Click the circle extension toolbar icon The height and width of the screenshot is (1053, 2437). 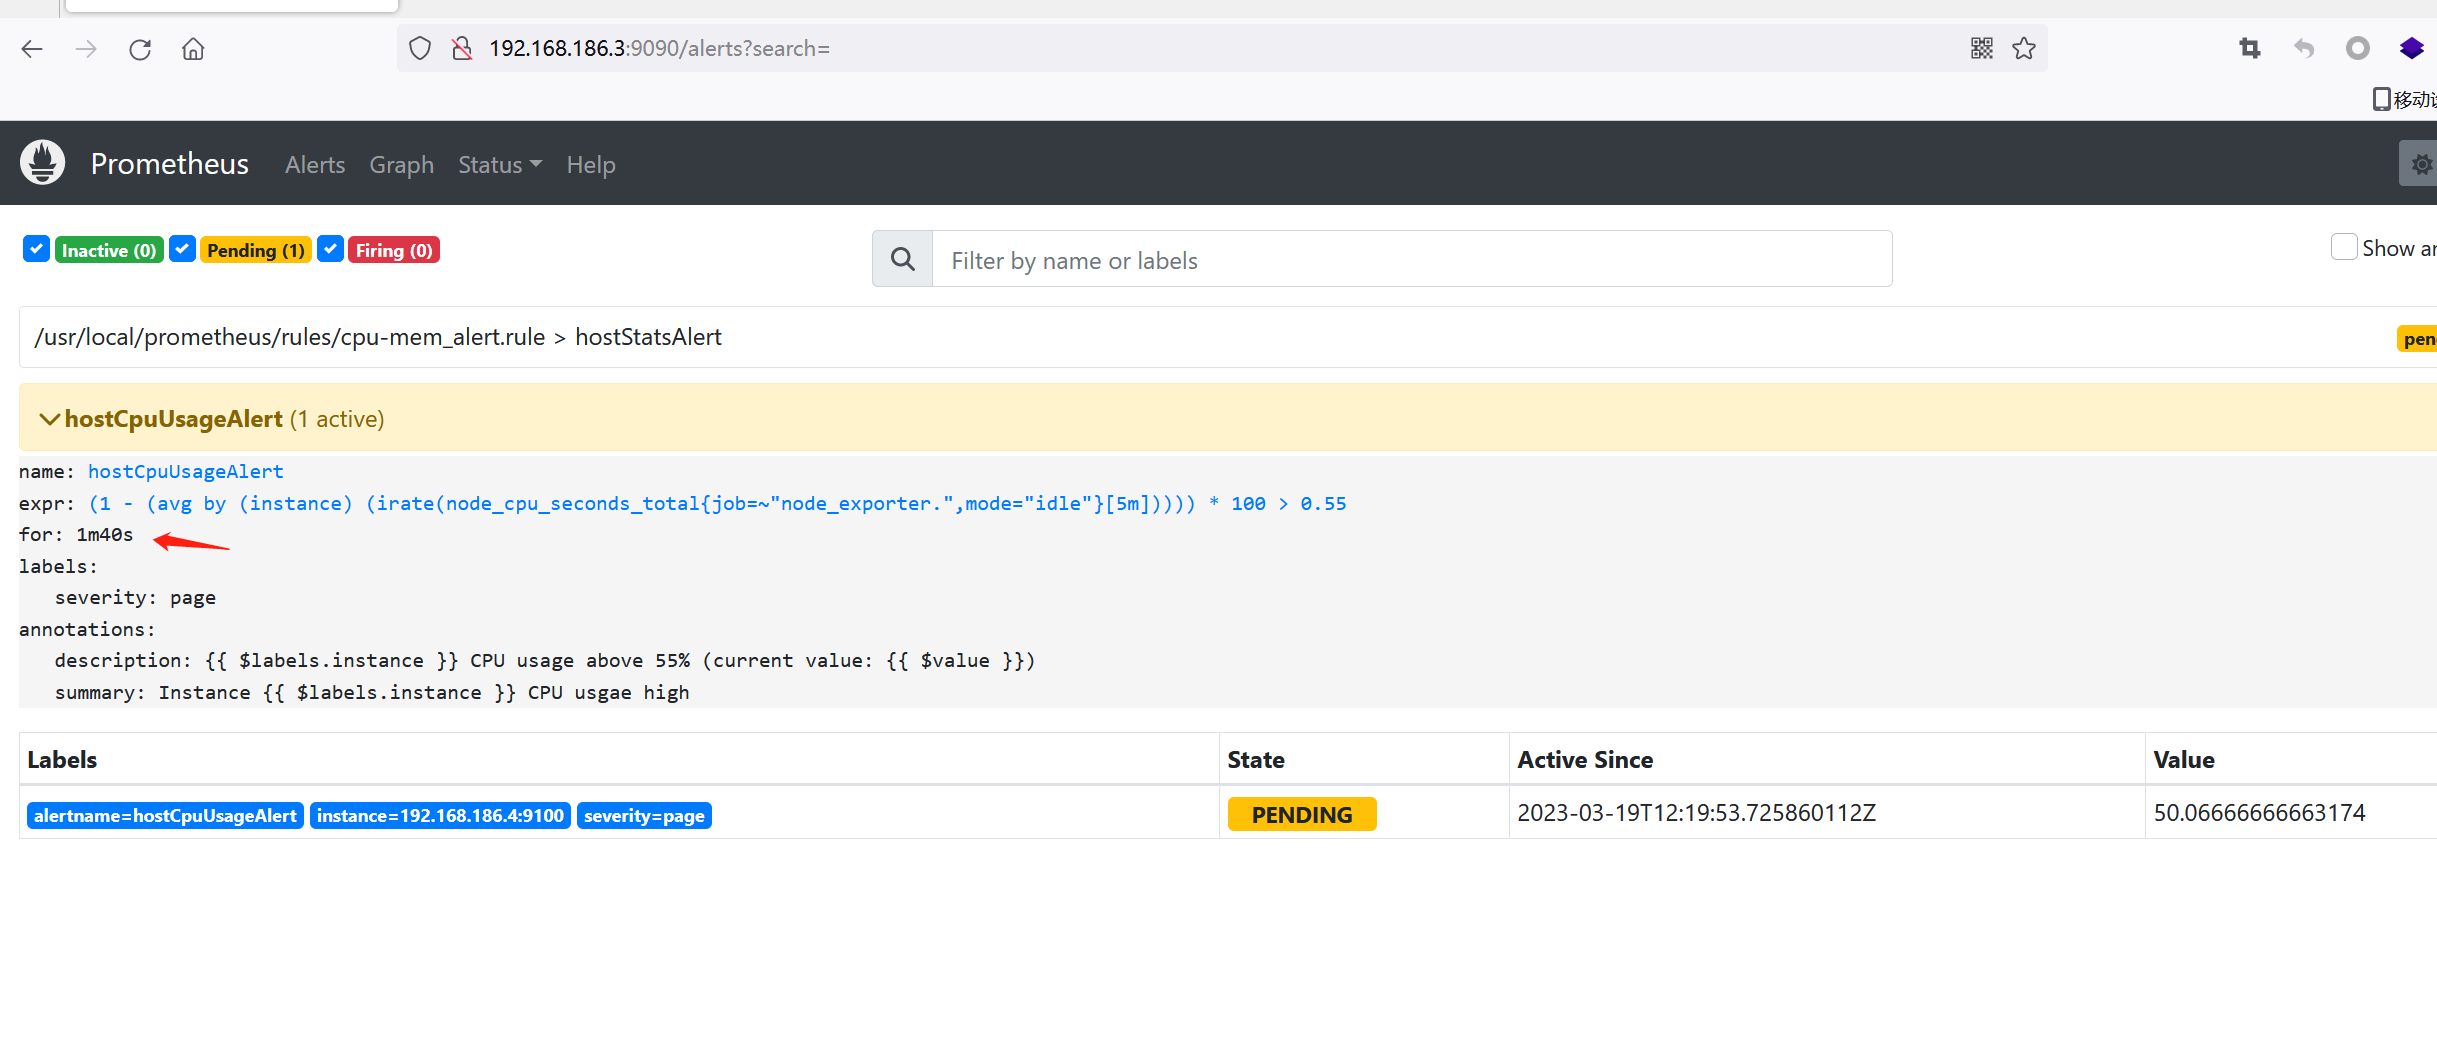(x=2358, y=48)
